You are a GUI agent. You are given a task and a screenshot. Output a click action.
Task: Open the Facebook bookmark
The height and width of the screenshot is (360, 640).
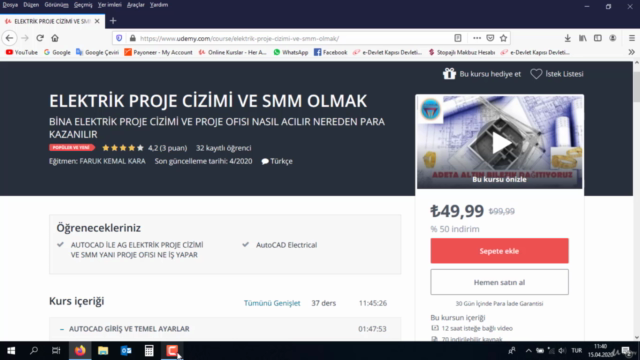pos(331,52)
